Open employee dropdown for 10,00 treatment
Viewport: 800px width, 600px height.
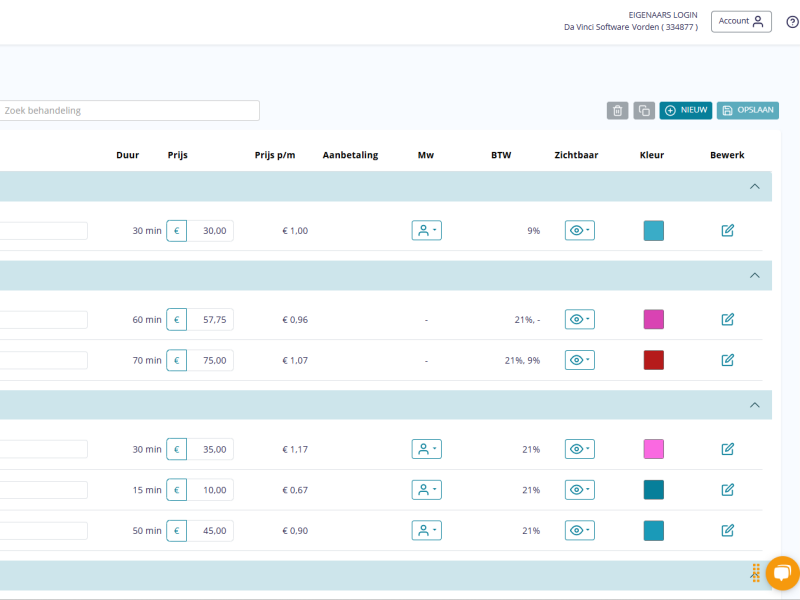coord(427,490)
